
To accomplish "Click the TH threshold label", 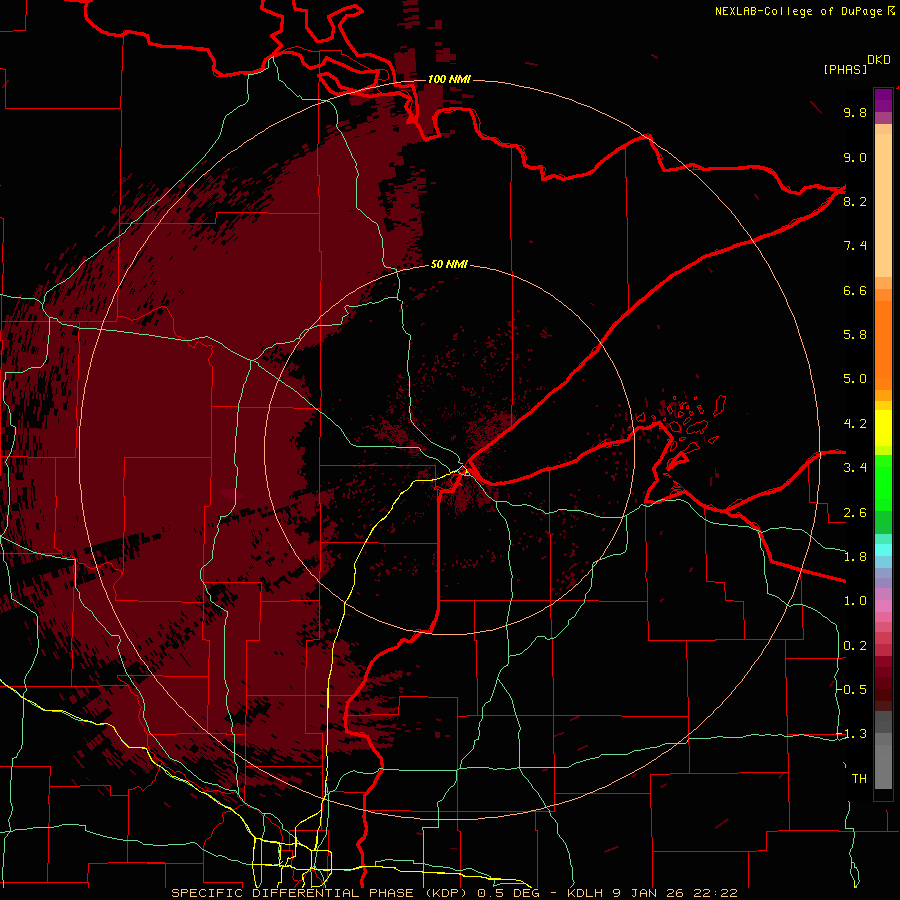I will click(859, 779).
